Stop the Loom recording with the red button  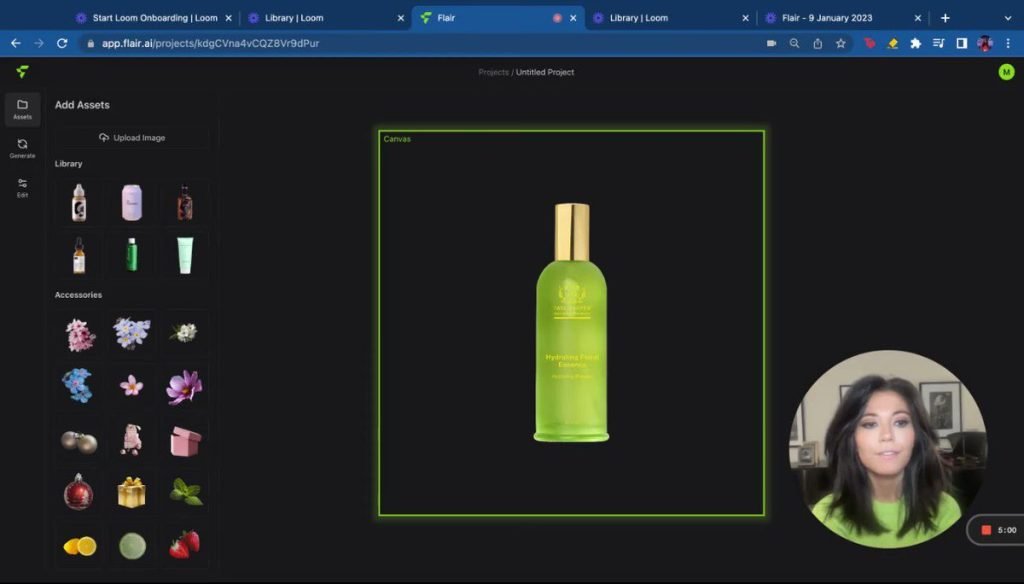coord(986,530)
